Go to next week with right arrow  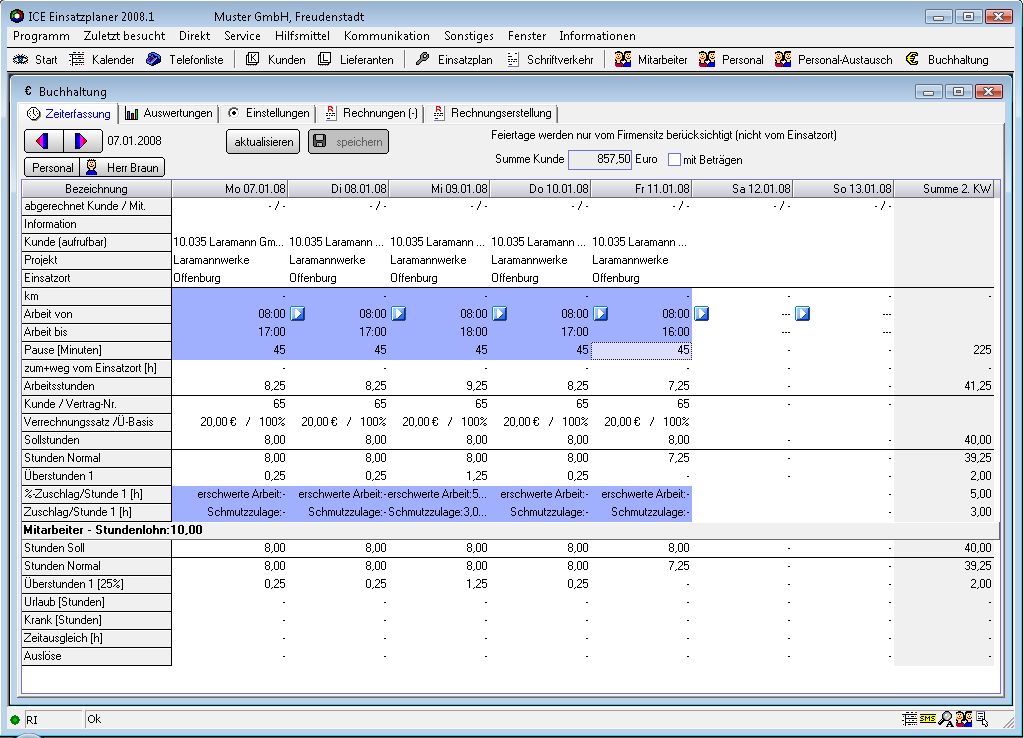(82, 142)
